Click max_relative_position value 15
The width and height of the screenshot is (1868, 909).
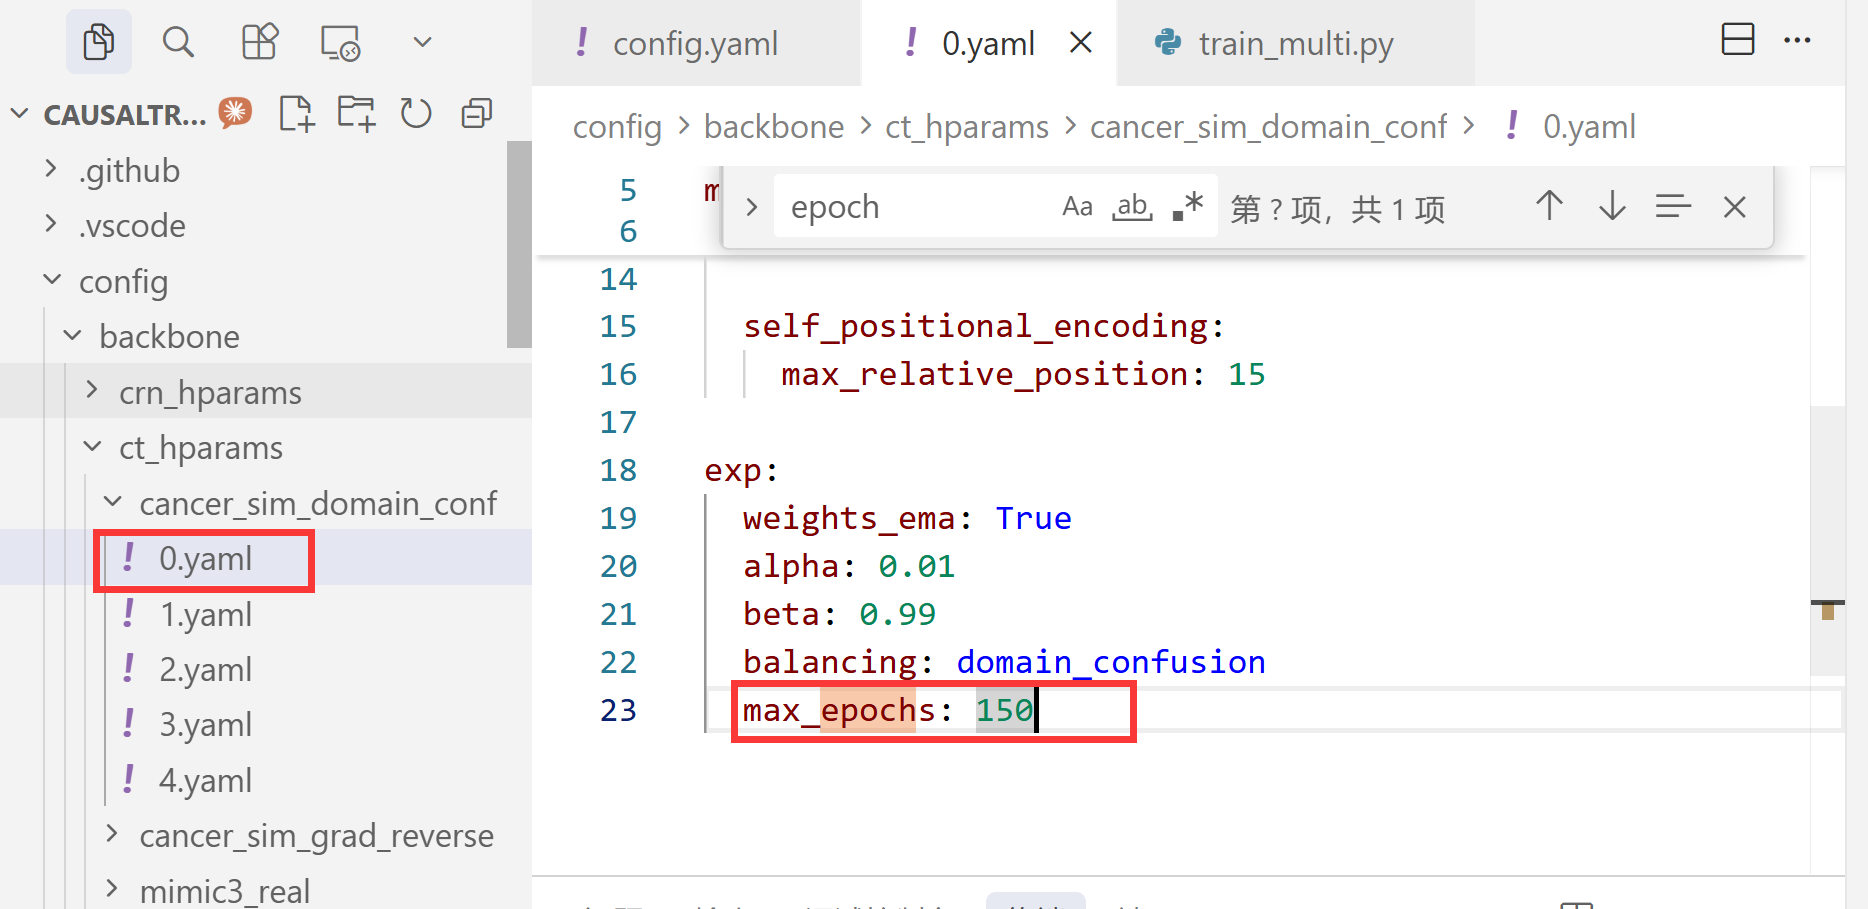click(x=1246, y=374)
